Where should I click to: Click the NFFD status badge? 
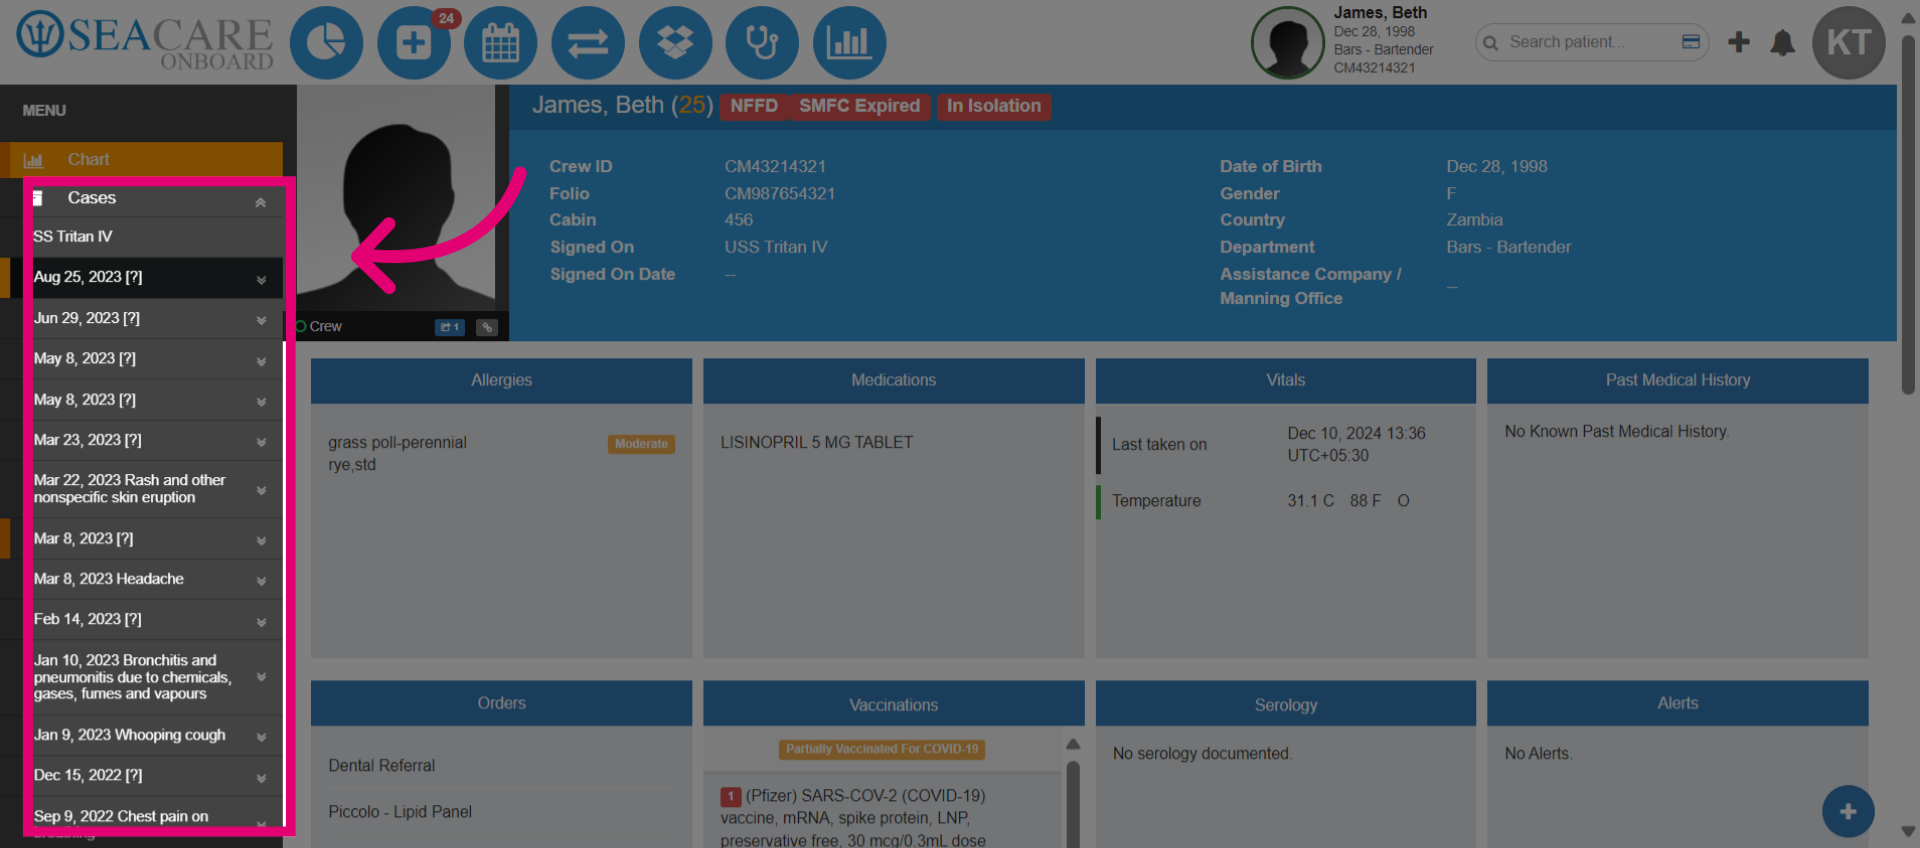click(x=754, y=106)
